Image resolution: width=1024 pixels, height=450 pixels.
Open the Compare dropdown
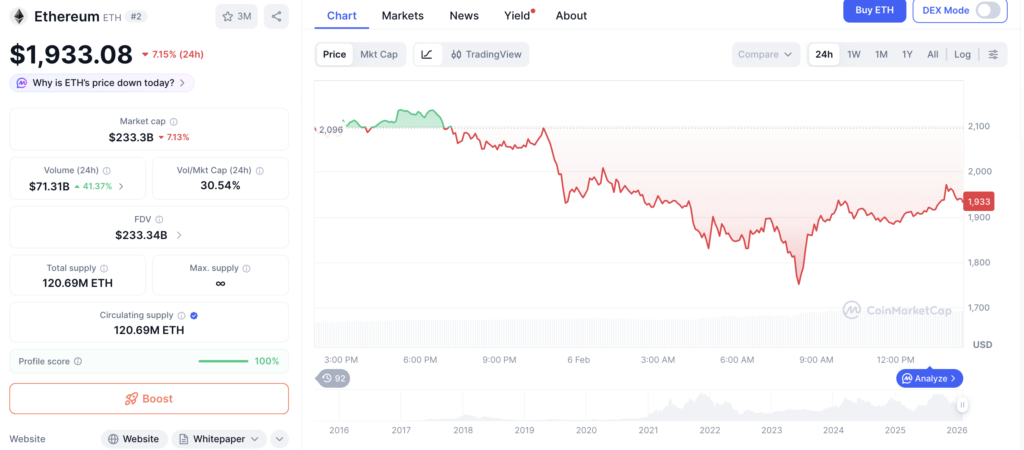pos(765,55)
